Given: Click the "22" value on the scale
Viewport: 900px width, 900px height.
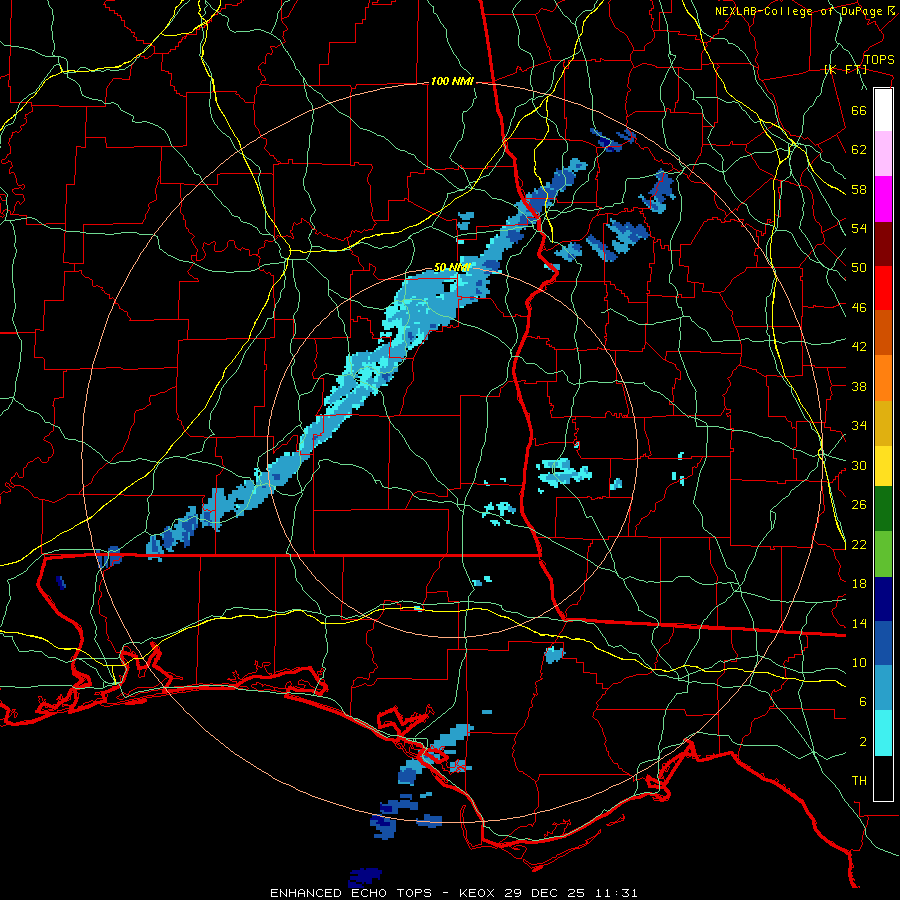Looking at the screenshot, I should click(859, 545).
